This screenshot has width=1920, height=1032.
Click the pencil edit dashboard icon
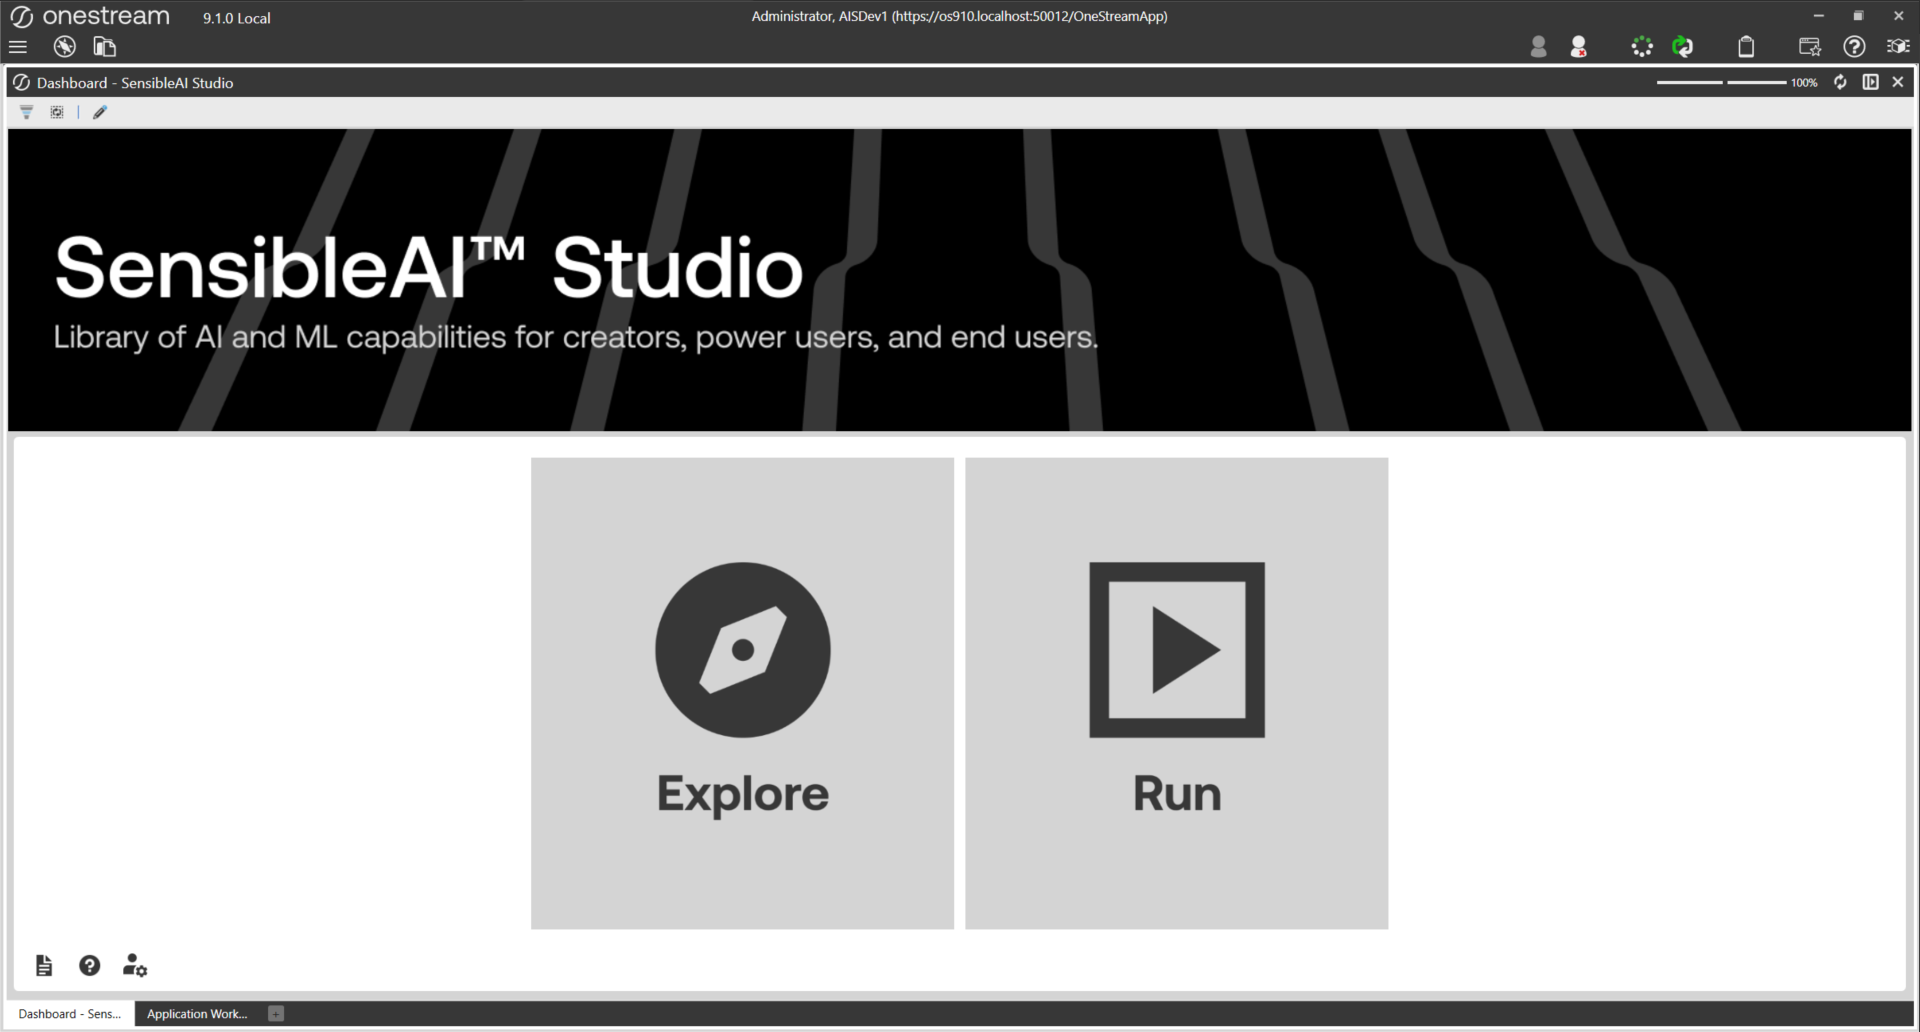(x=100, y=112)
